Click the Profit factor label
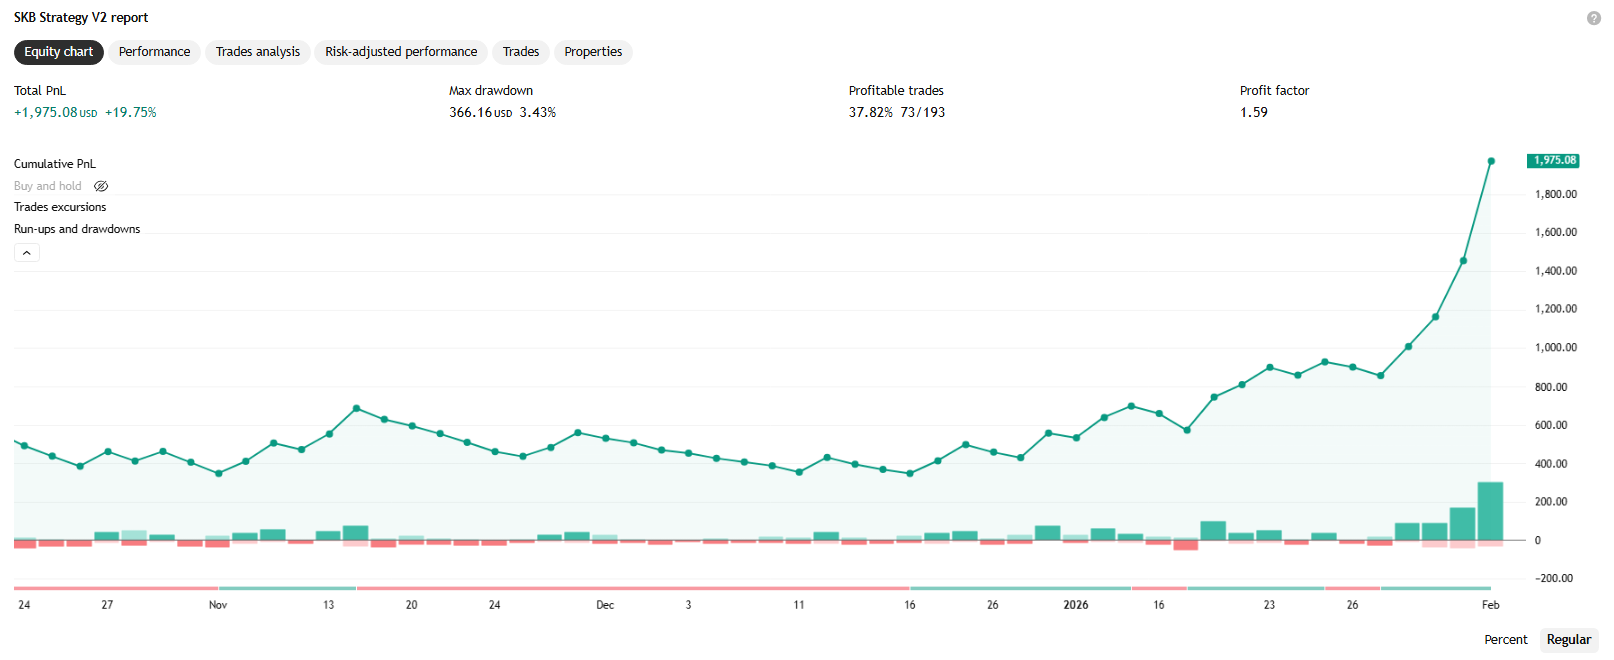 (1274, 91)
